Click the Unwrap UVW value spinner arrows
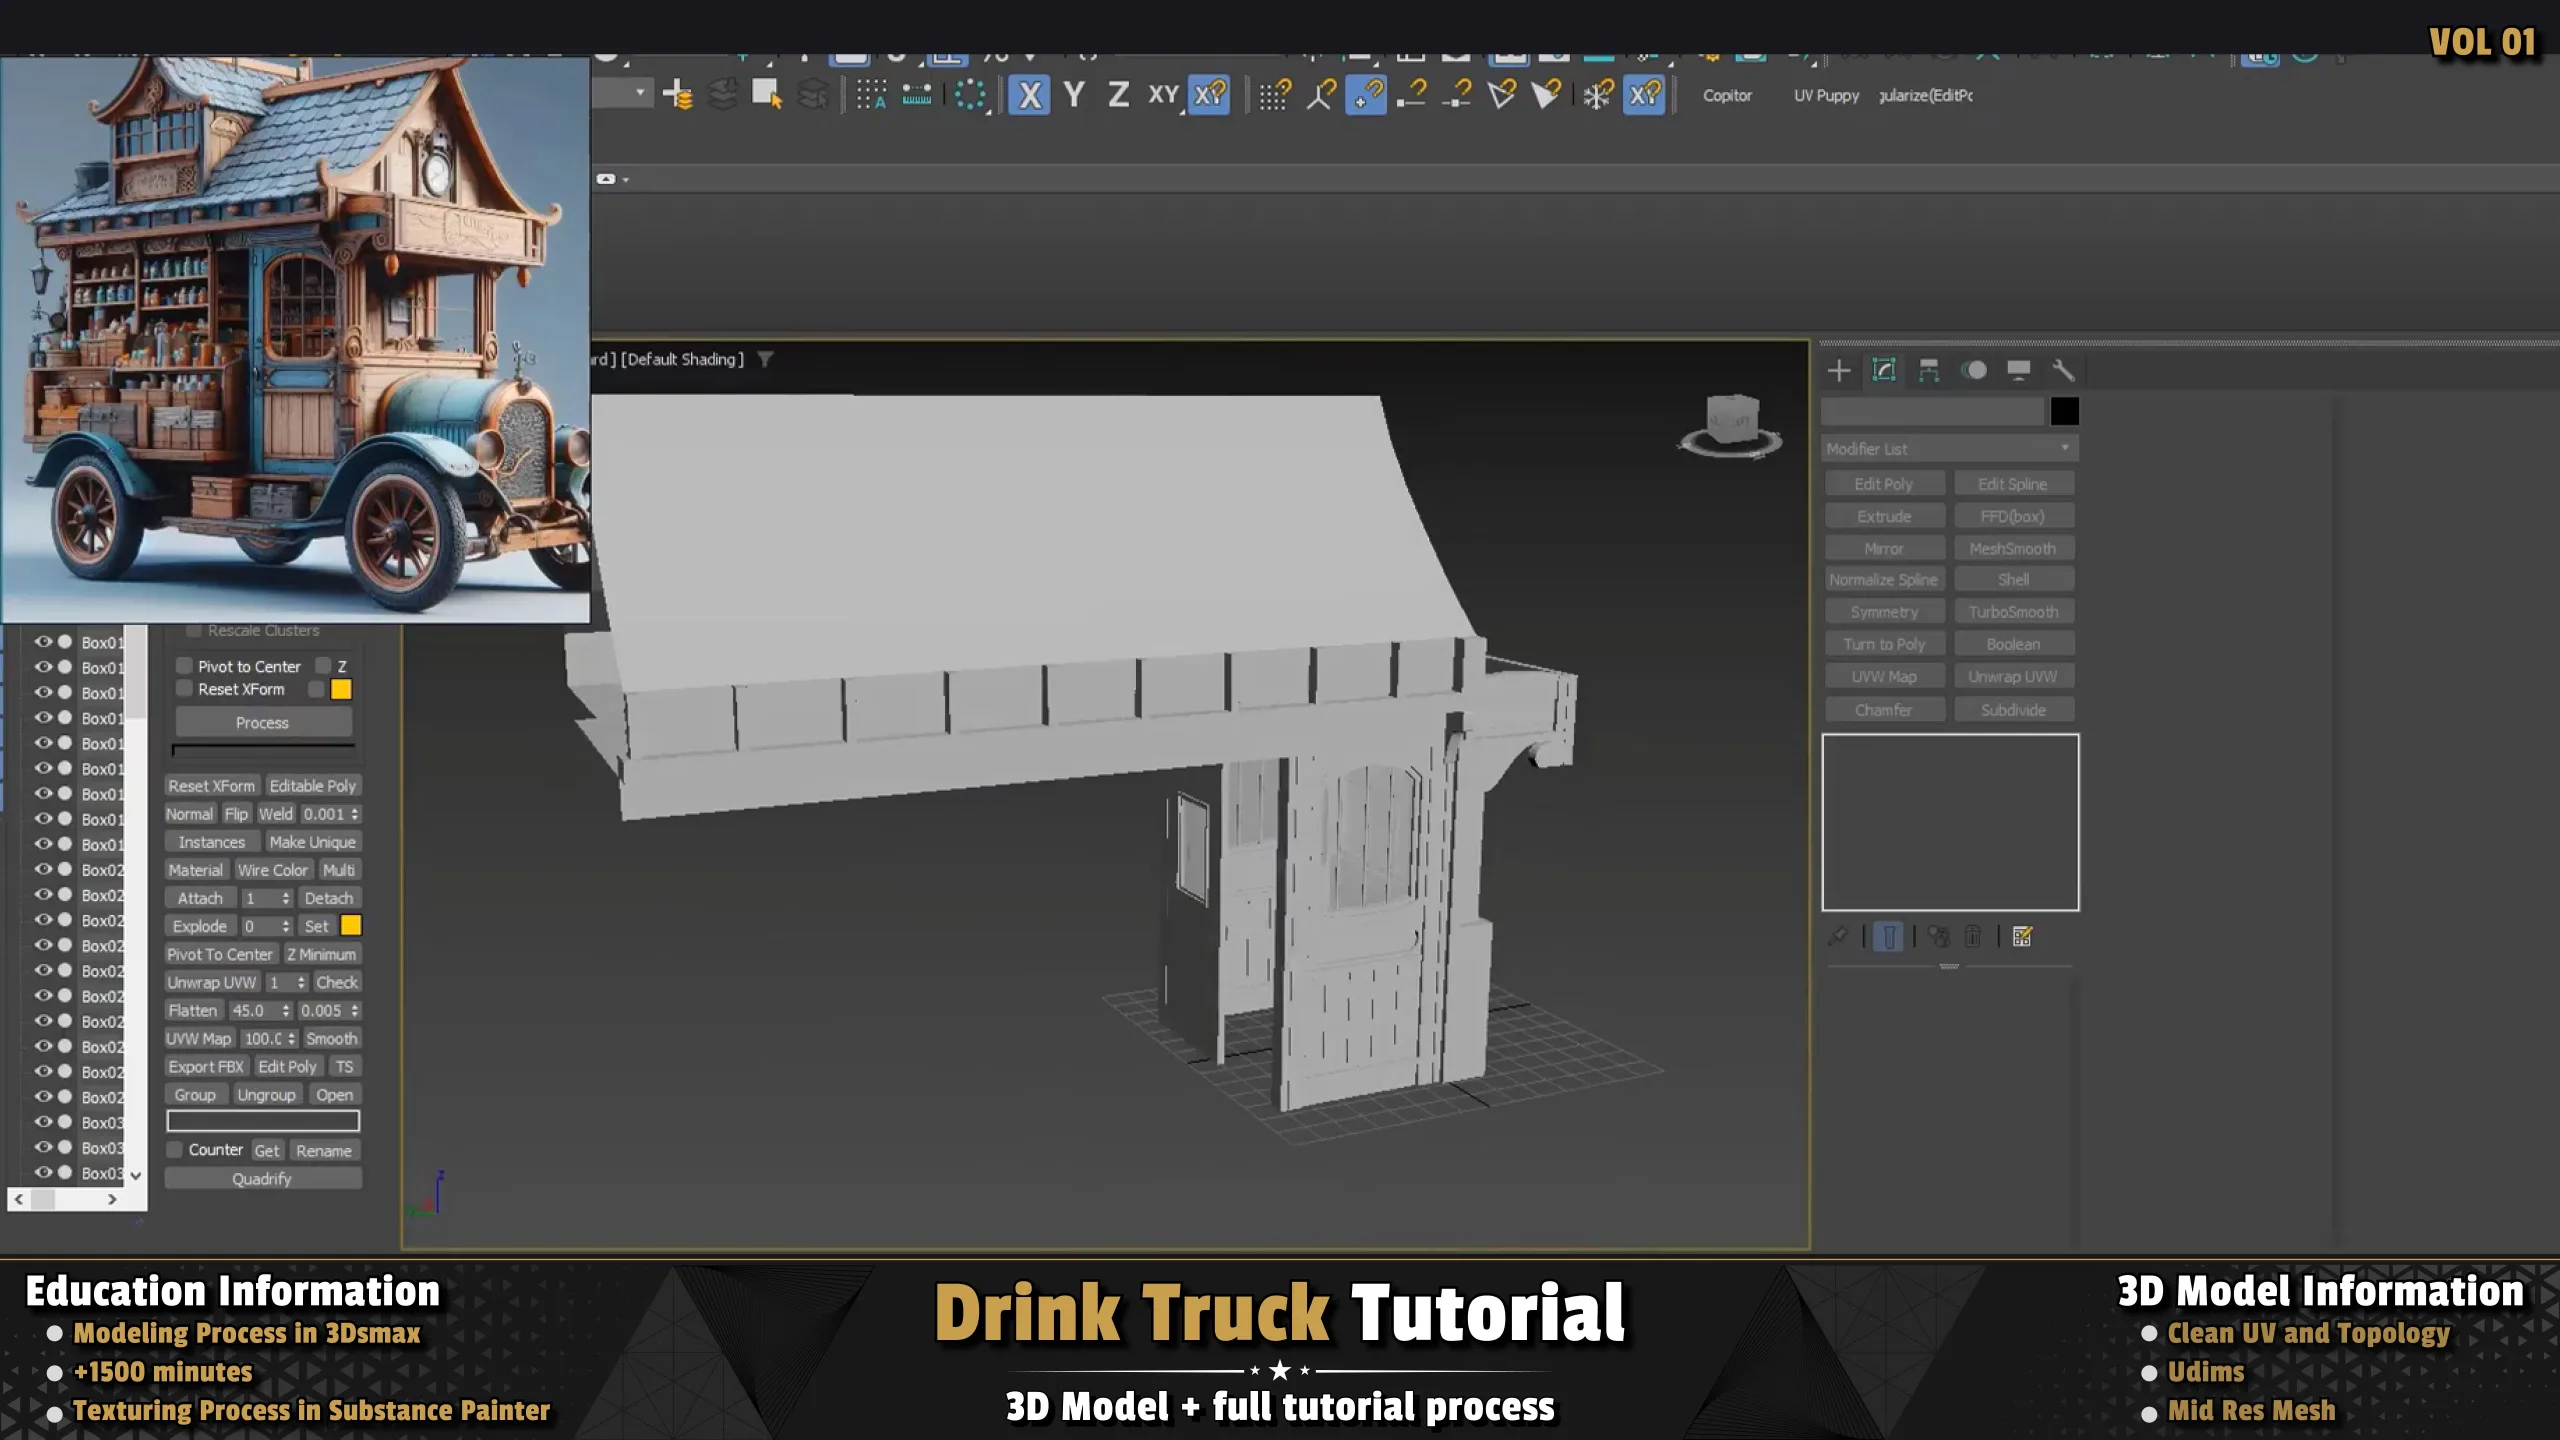Viewport: 2560px width, 1440px height. 301,982
